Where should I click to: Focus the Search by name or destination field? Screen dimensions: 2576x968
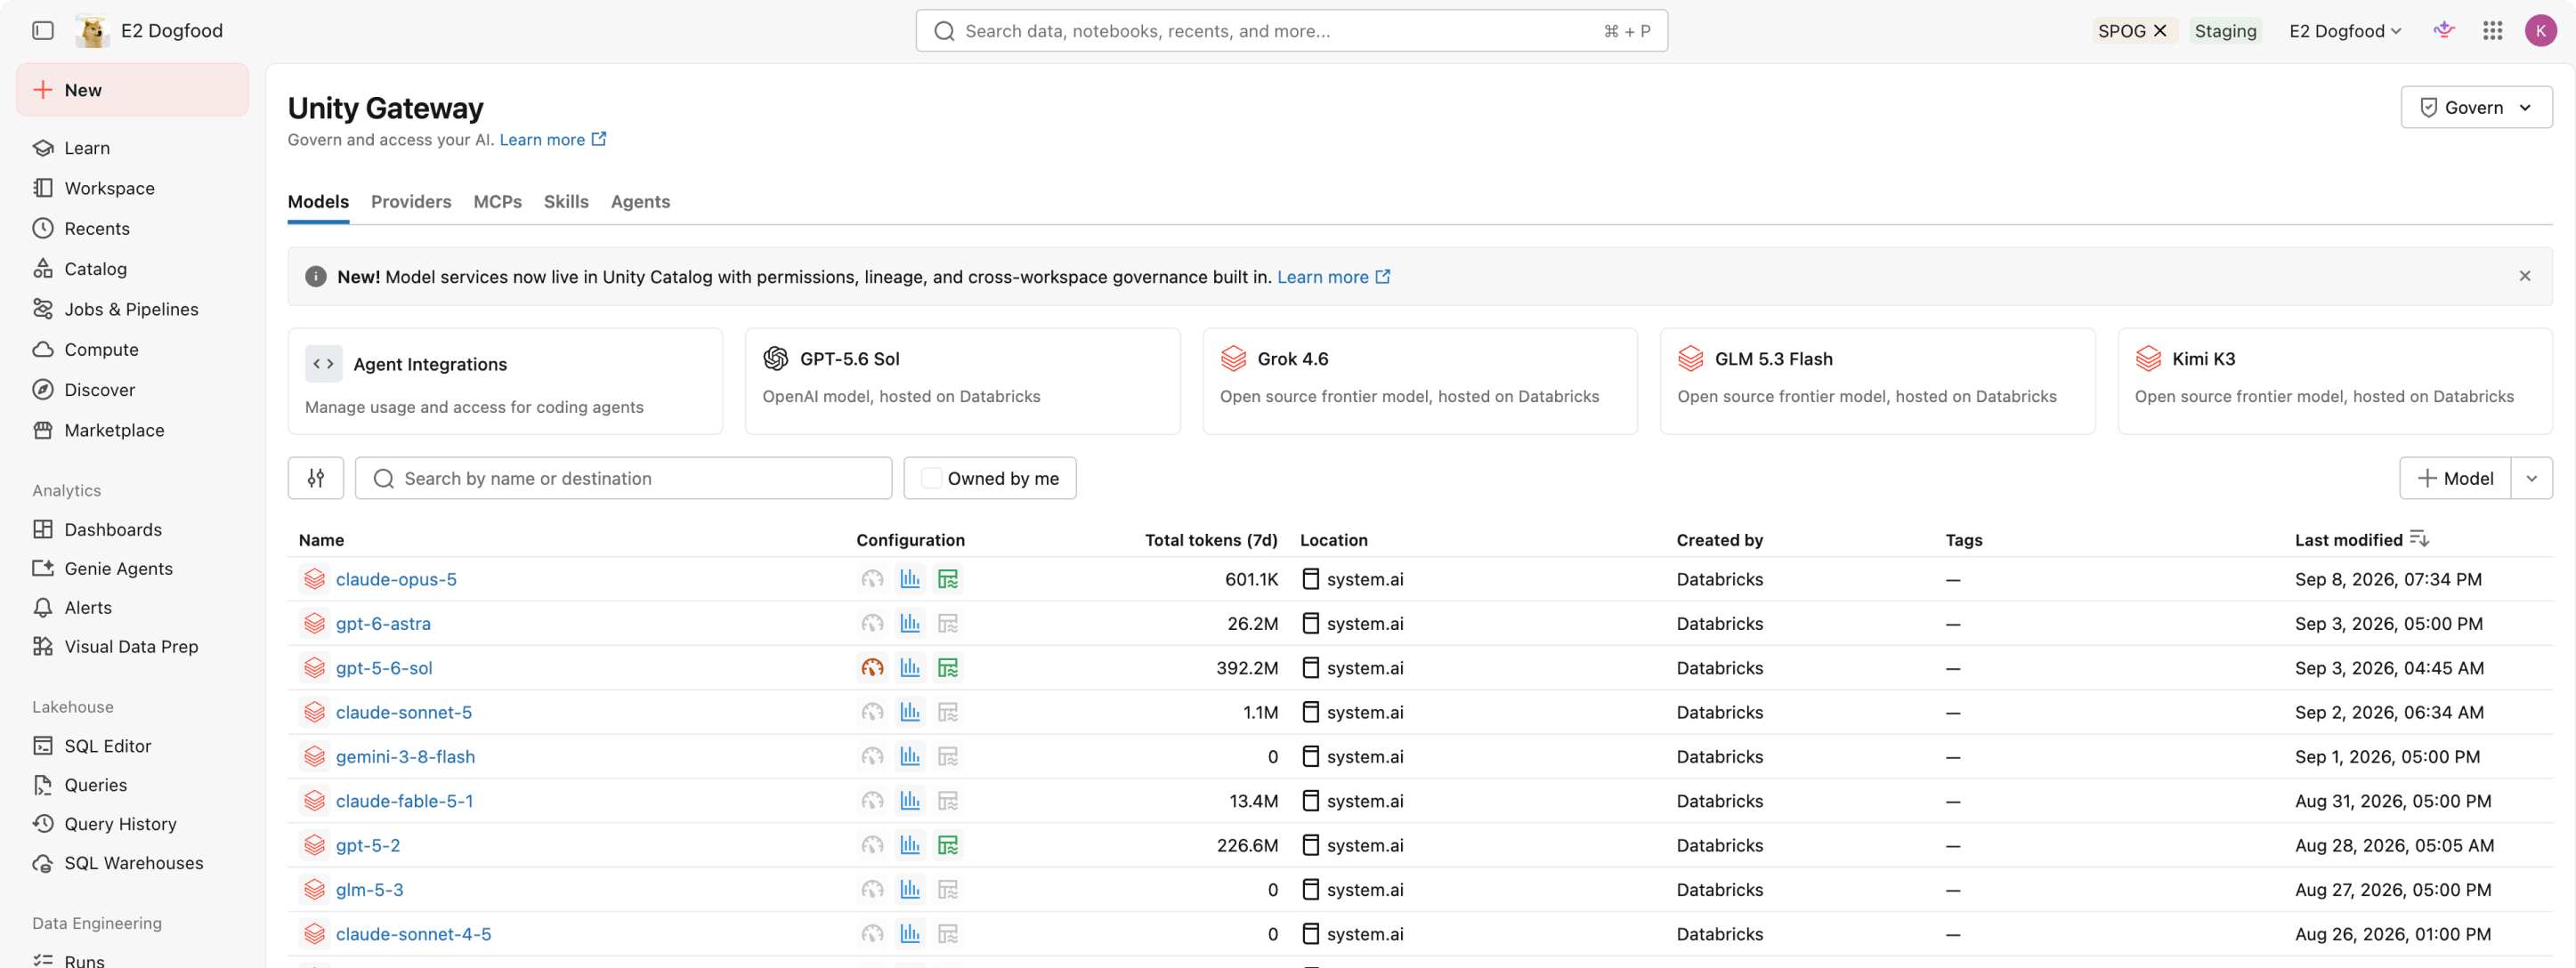pos(623,478)
